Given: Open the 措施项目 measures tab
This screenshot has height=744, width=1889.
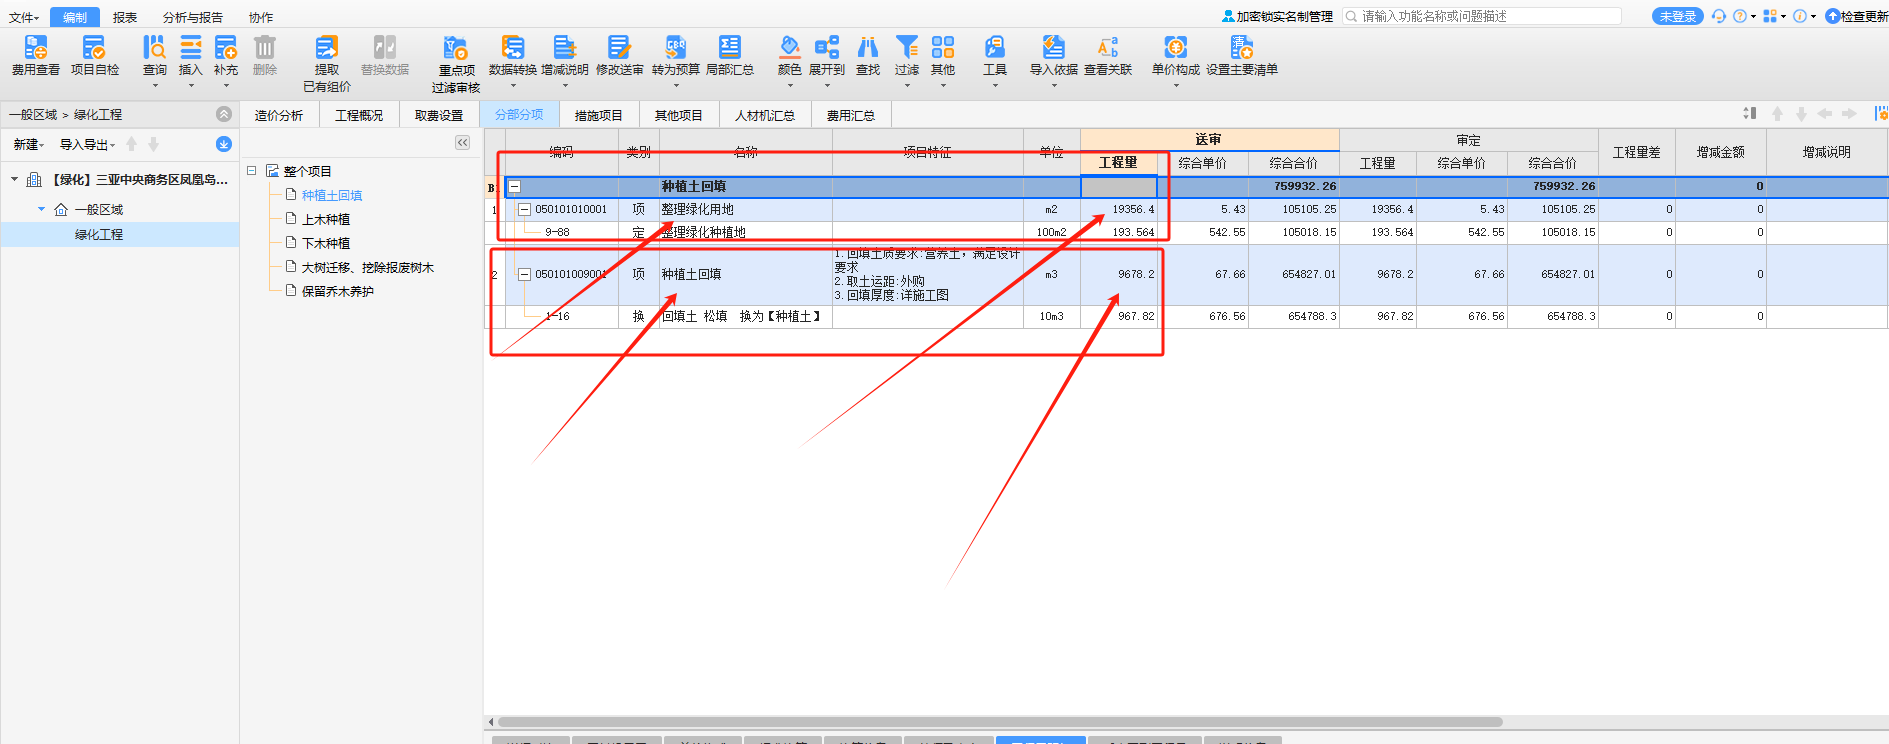Looking at the screenshot, I should click(x=599, y=115).
